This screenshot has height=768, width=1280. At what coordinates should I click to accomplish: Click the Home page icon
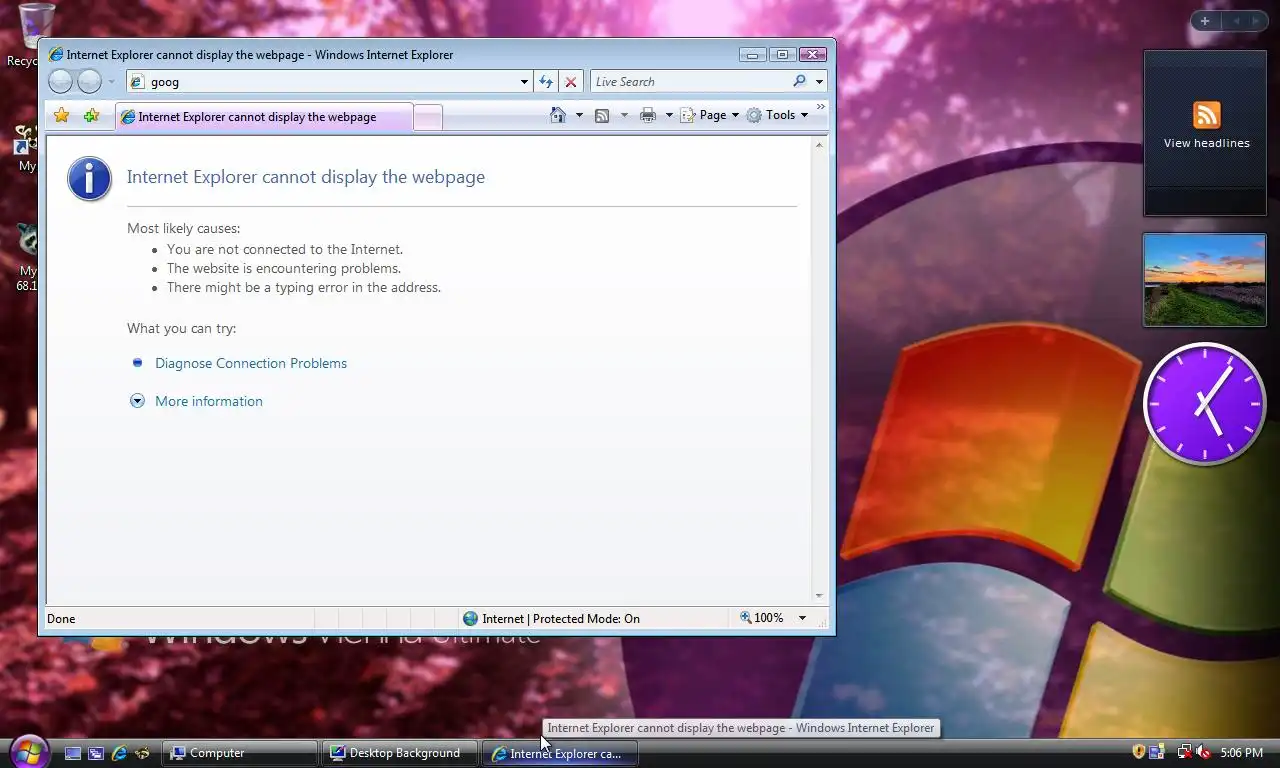coord(558,115)
